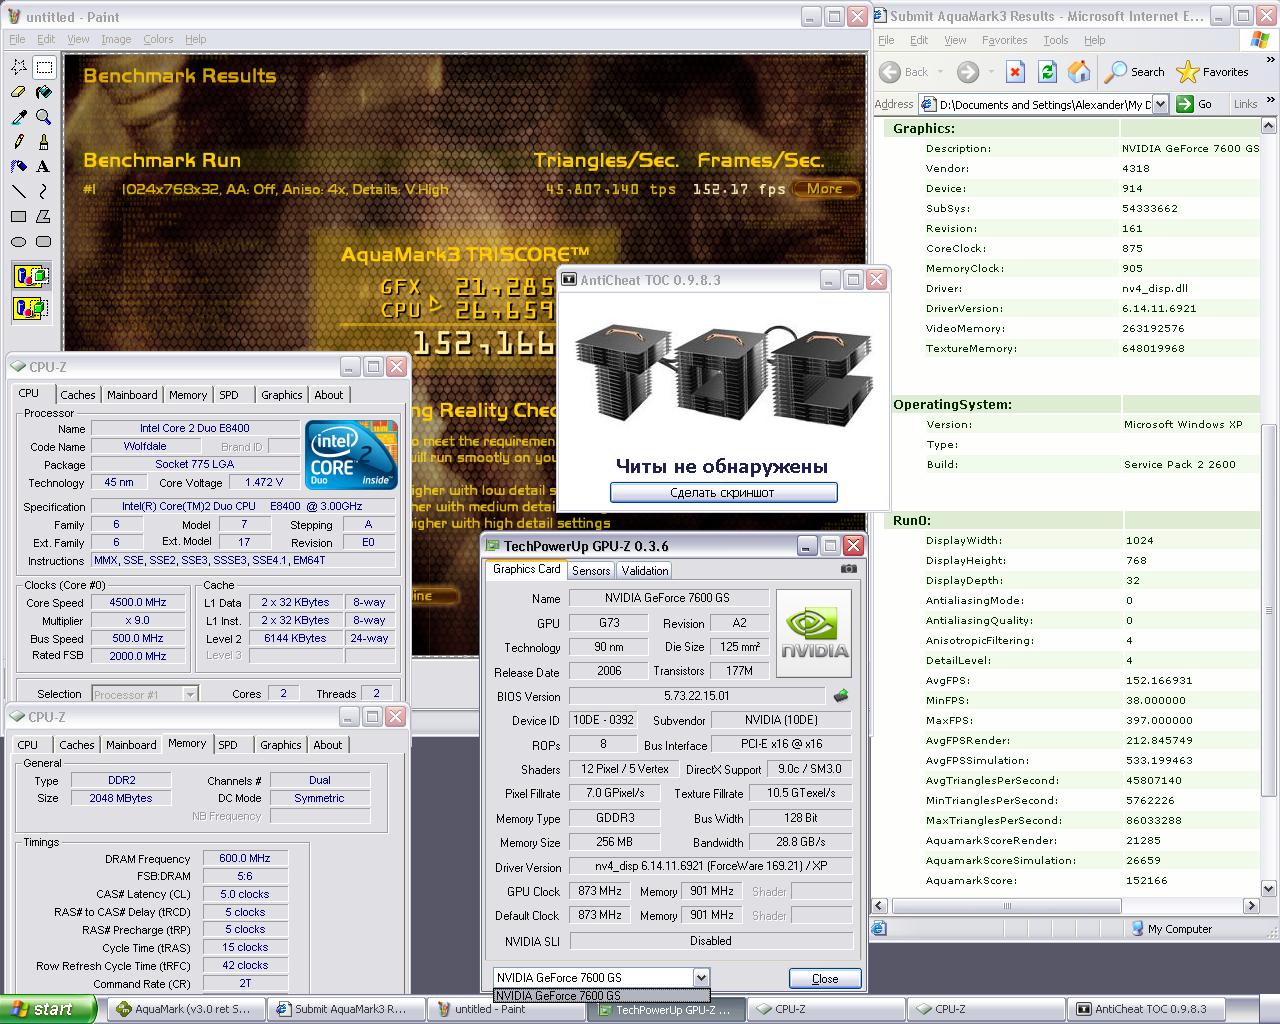This screenshot has width=1280, height=1024.
Task: Switch to untitled - Paint taskbar button
Action: [506, 1009]
